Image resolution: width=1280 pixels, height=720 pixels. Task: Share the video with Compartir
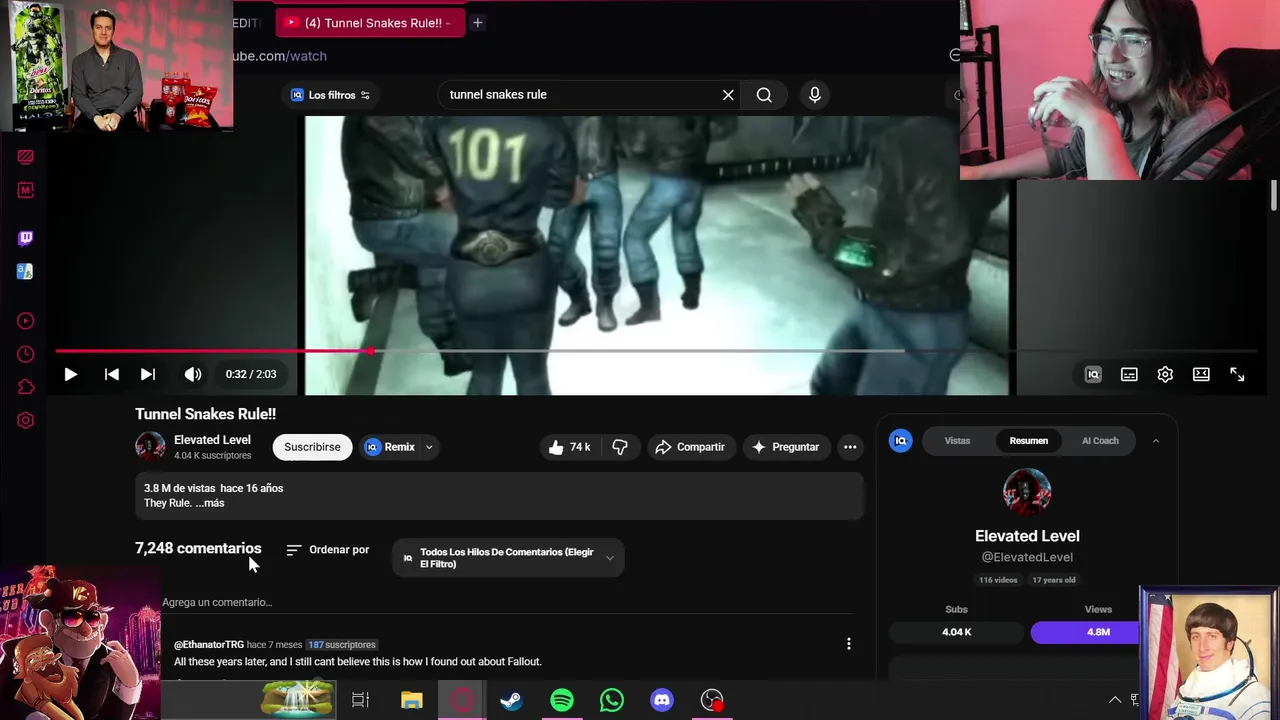[x=690, y=447]
